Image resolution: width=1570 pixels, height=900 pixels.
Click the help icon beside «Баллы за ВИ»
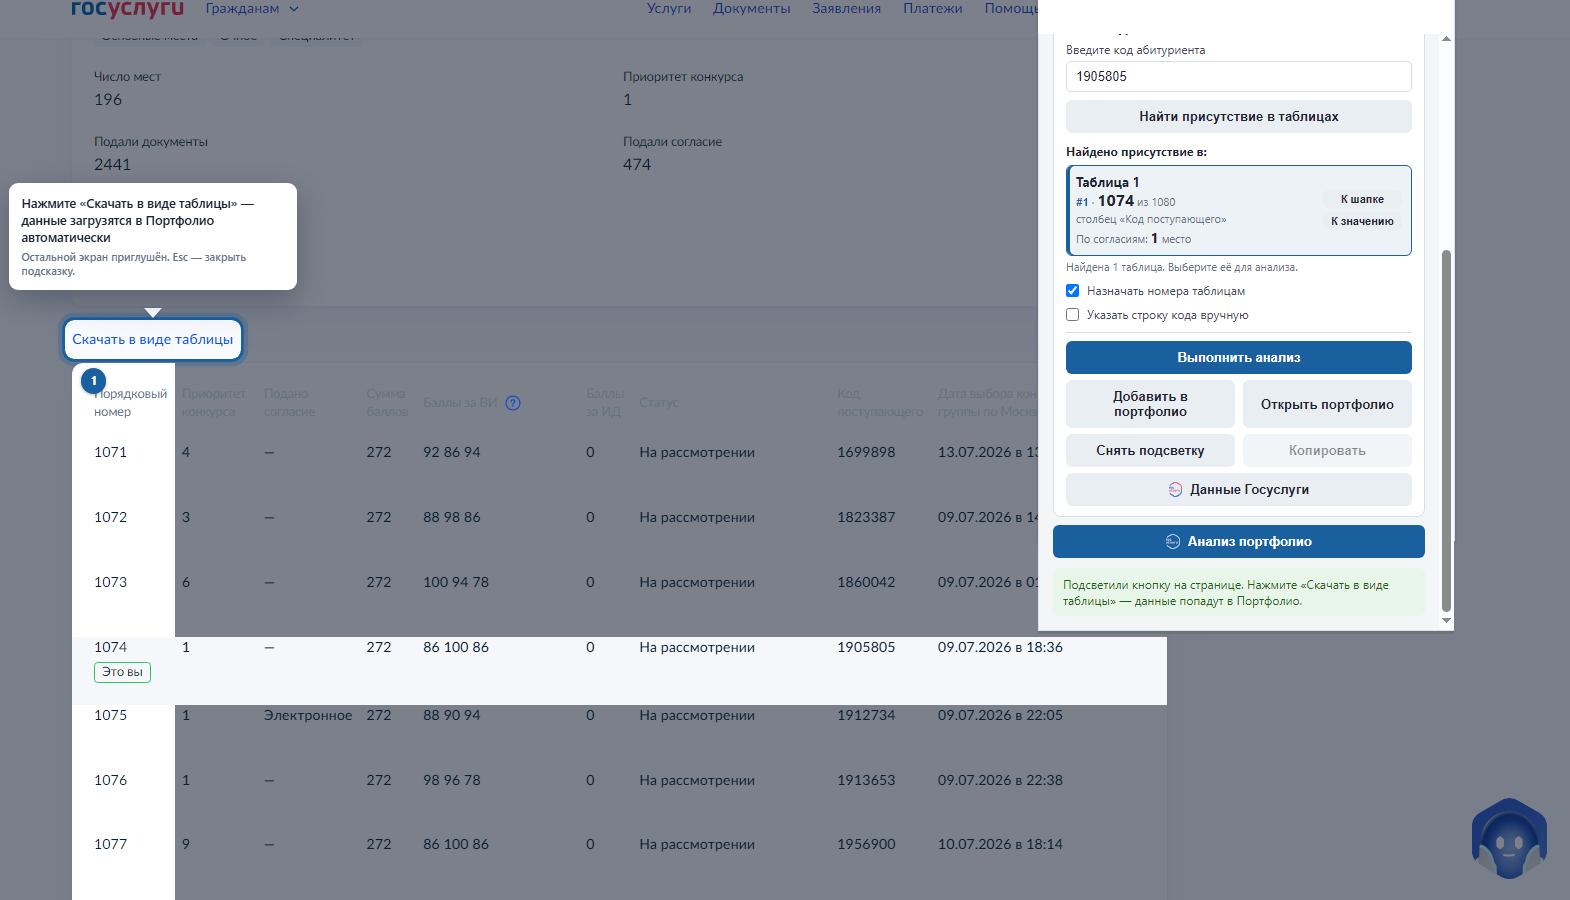click(513, 403)
